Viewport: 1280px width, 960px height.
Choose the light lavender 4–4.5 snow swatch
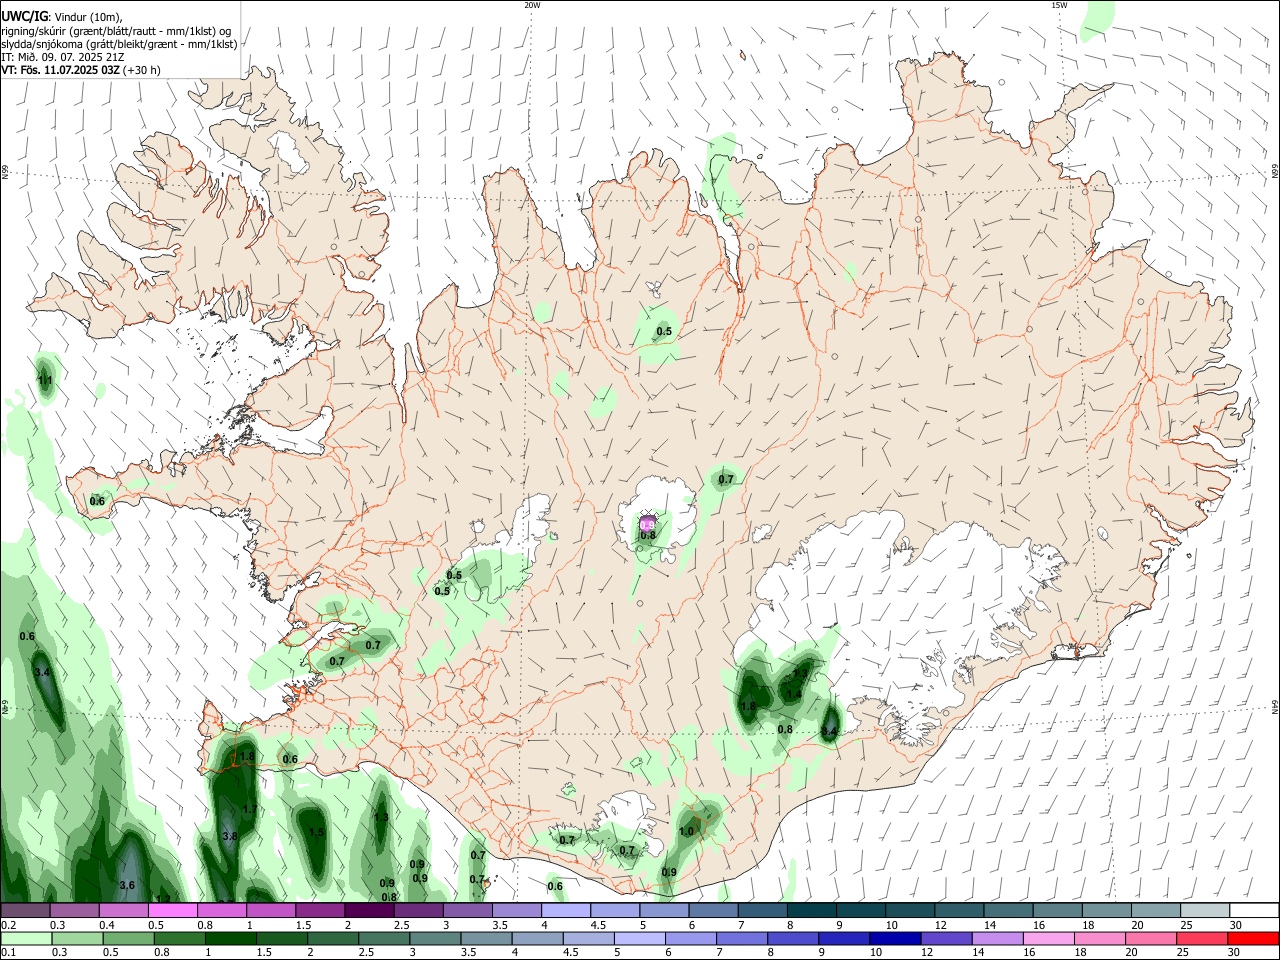pos(565,911)
